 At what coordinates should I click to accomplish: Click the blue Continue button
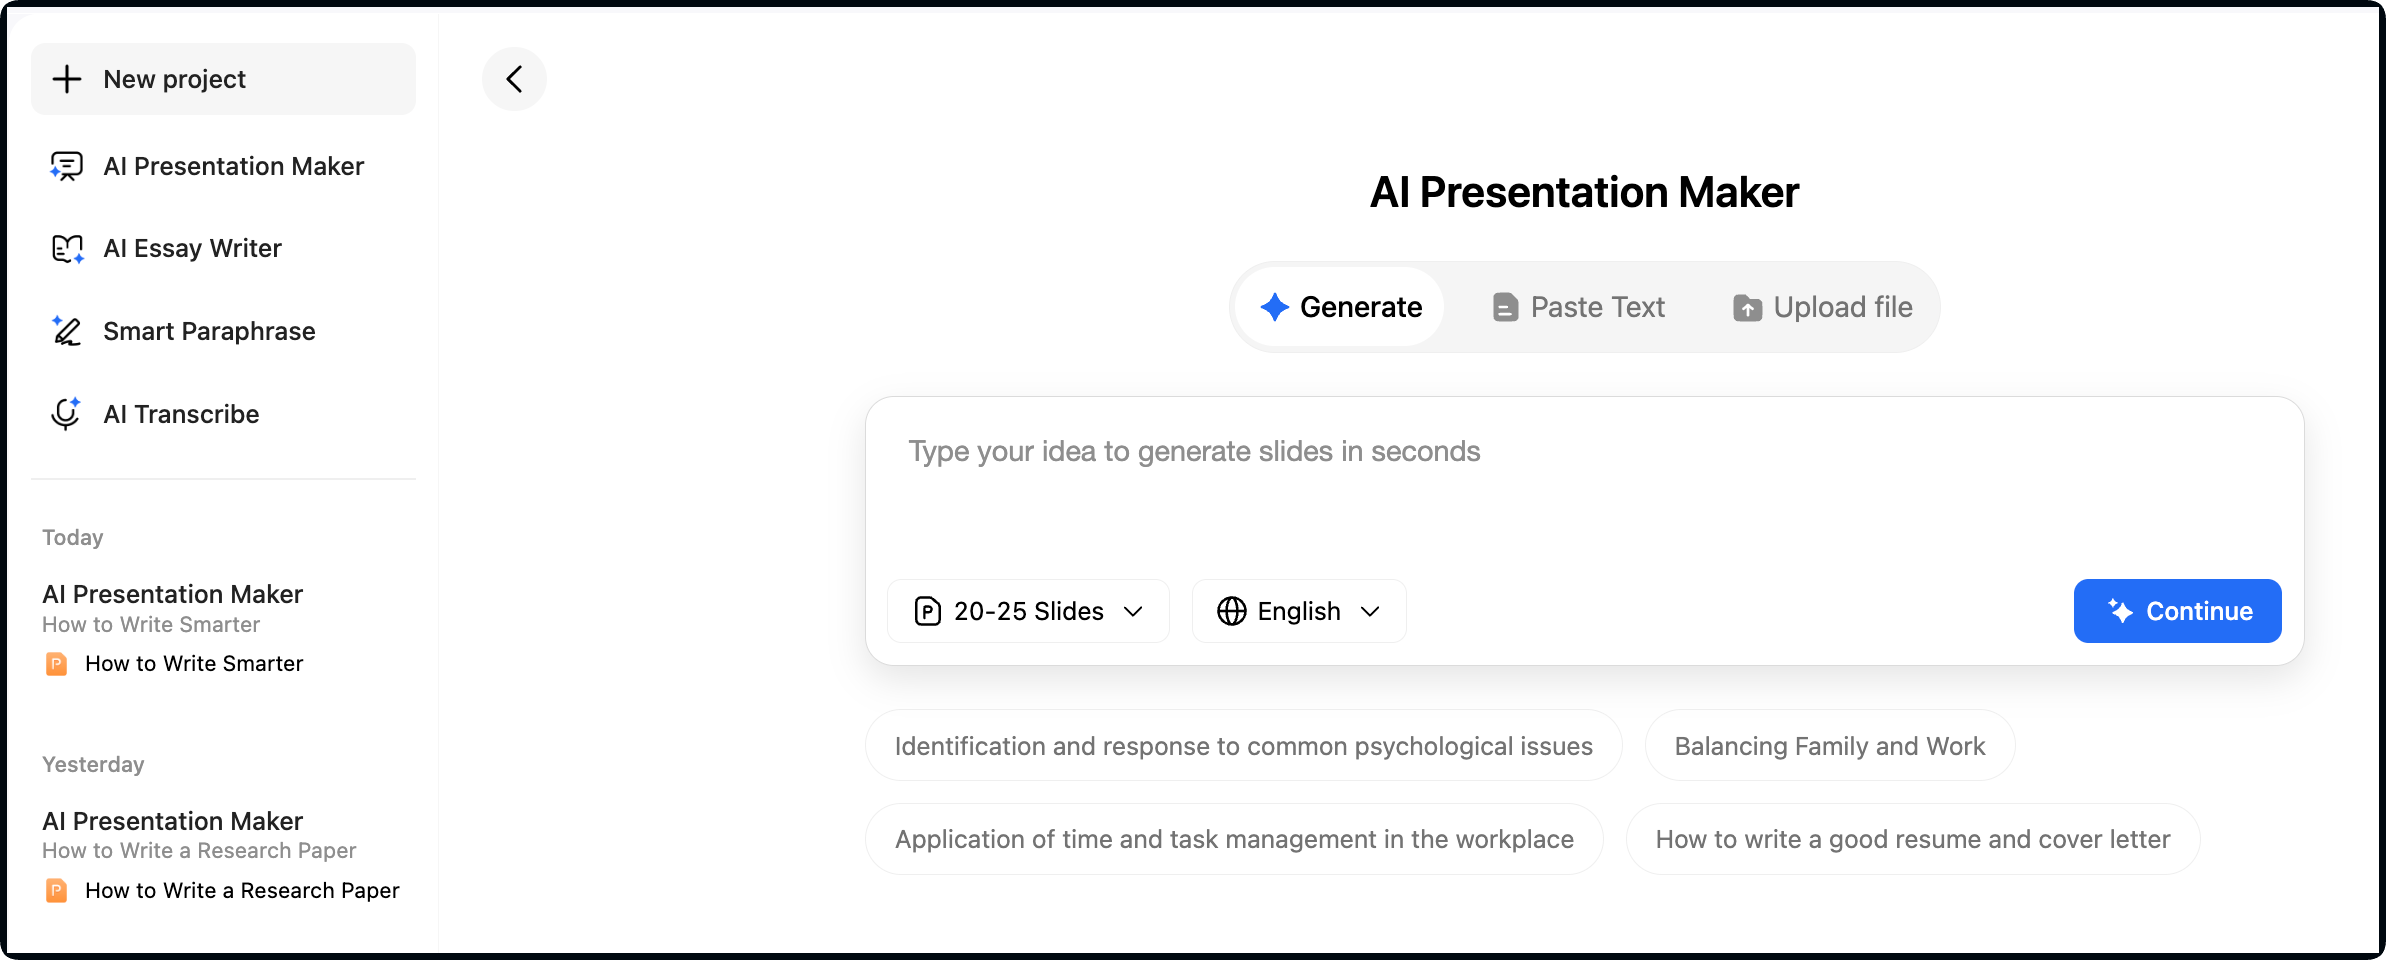(x=2177, y=611)
